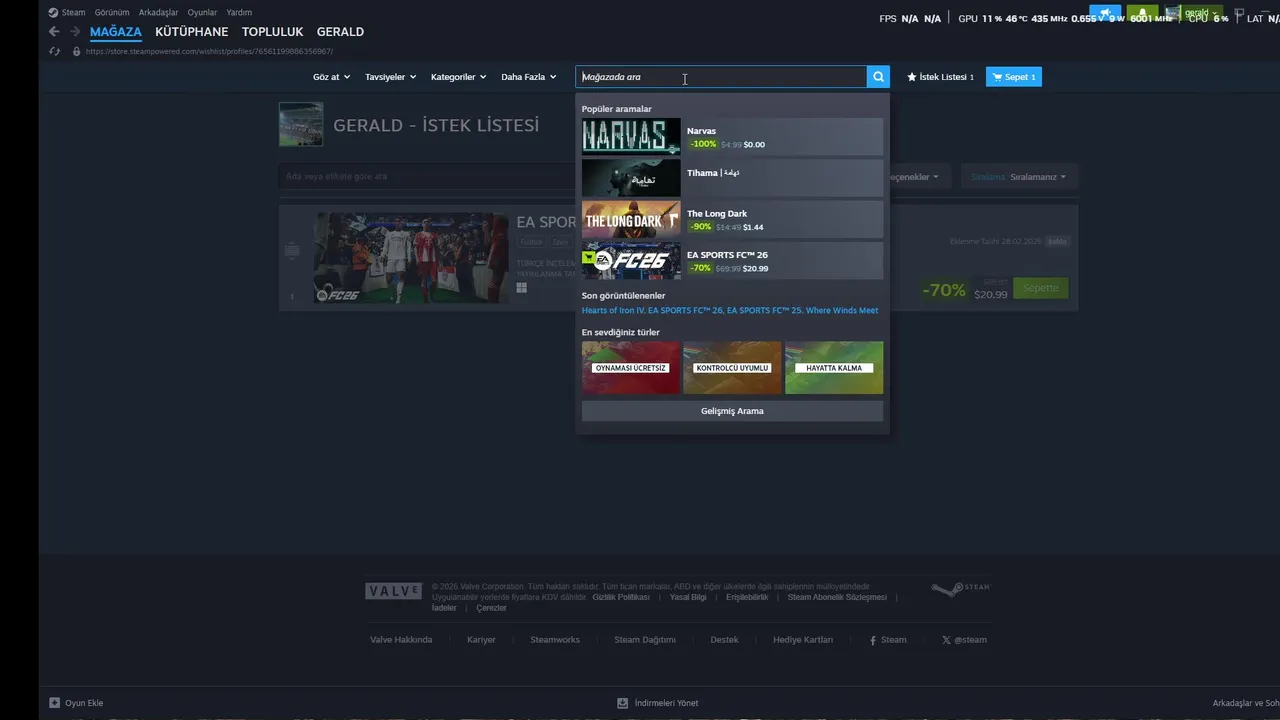Click the Gerald wishlist avatar image

pyautogui.click(x=301, y=125)
